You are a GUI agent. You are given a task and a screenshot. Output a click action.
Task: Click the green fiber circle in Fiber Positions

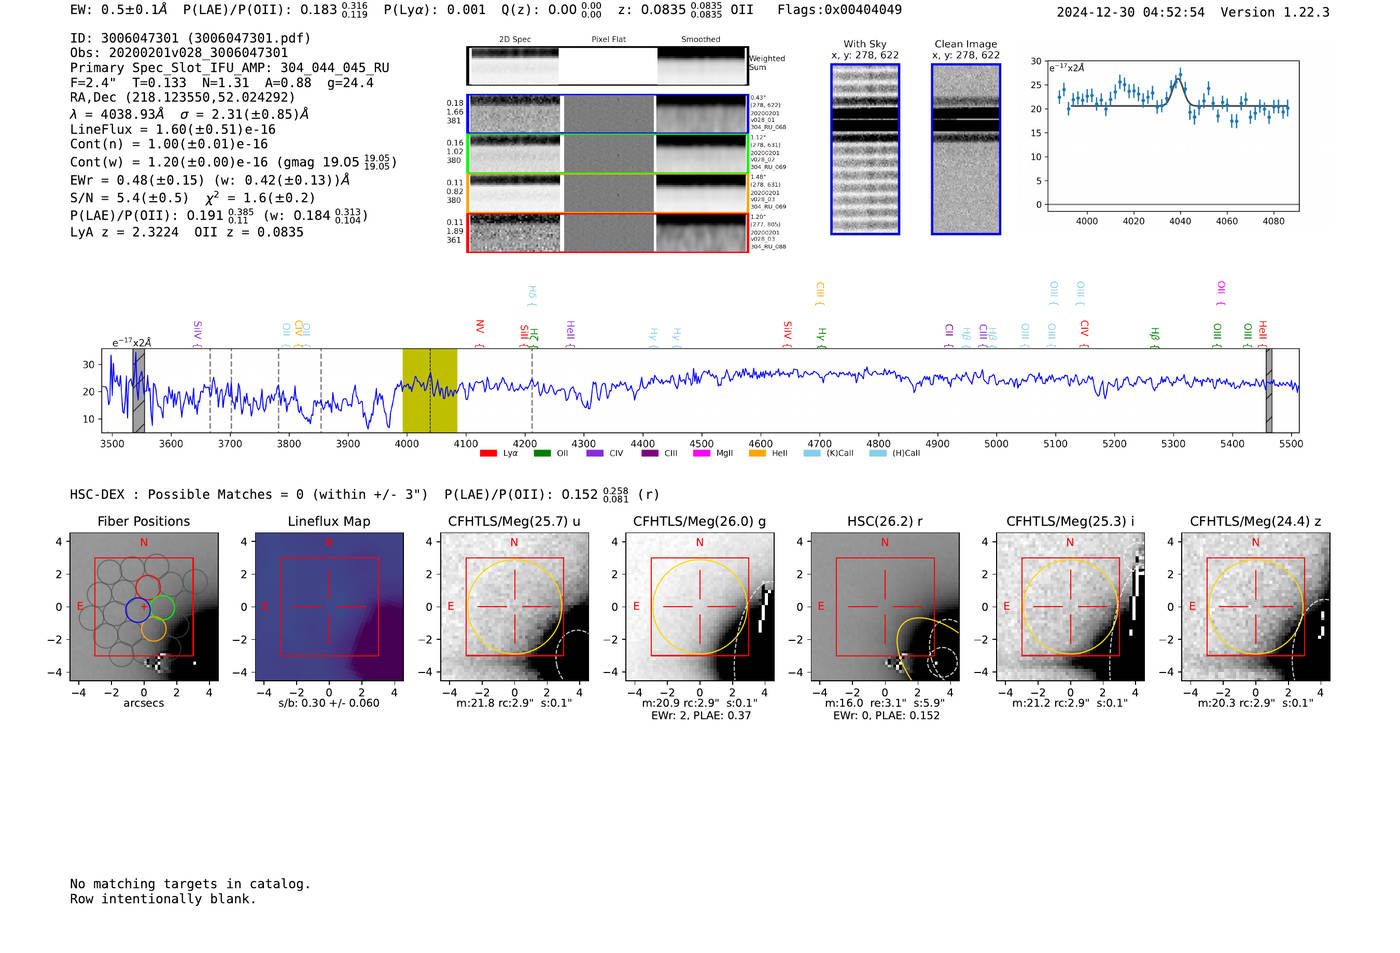[x=163, y=607]
